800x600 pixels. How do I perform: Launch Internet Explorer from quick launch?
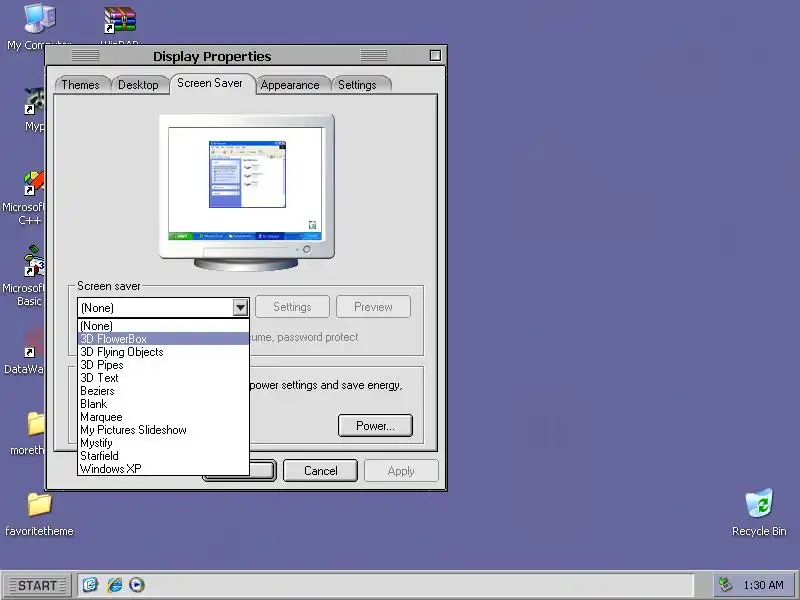pos(114,585)
